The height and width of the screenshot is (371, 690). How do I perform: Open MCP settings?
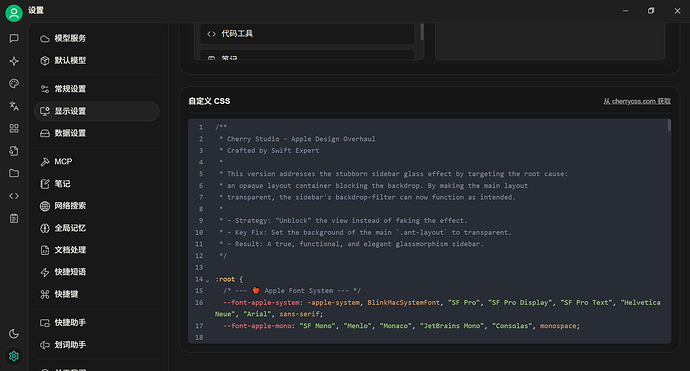tap(97, 162)
